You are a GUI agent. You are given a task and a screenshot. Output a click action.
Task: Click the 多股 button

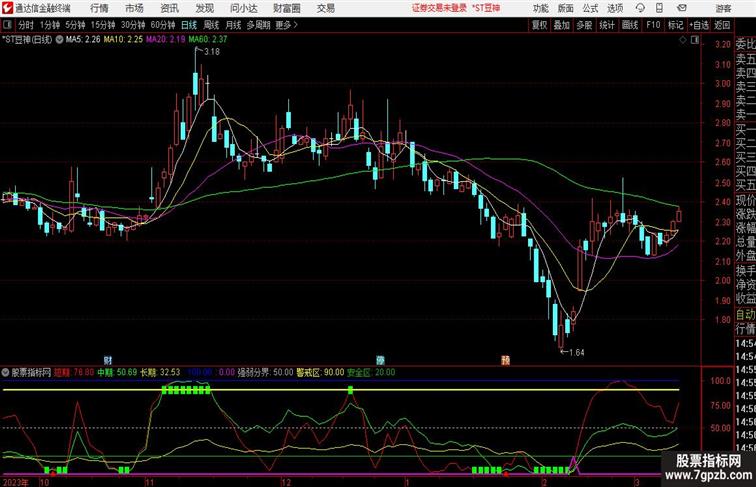point(584,25)
